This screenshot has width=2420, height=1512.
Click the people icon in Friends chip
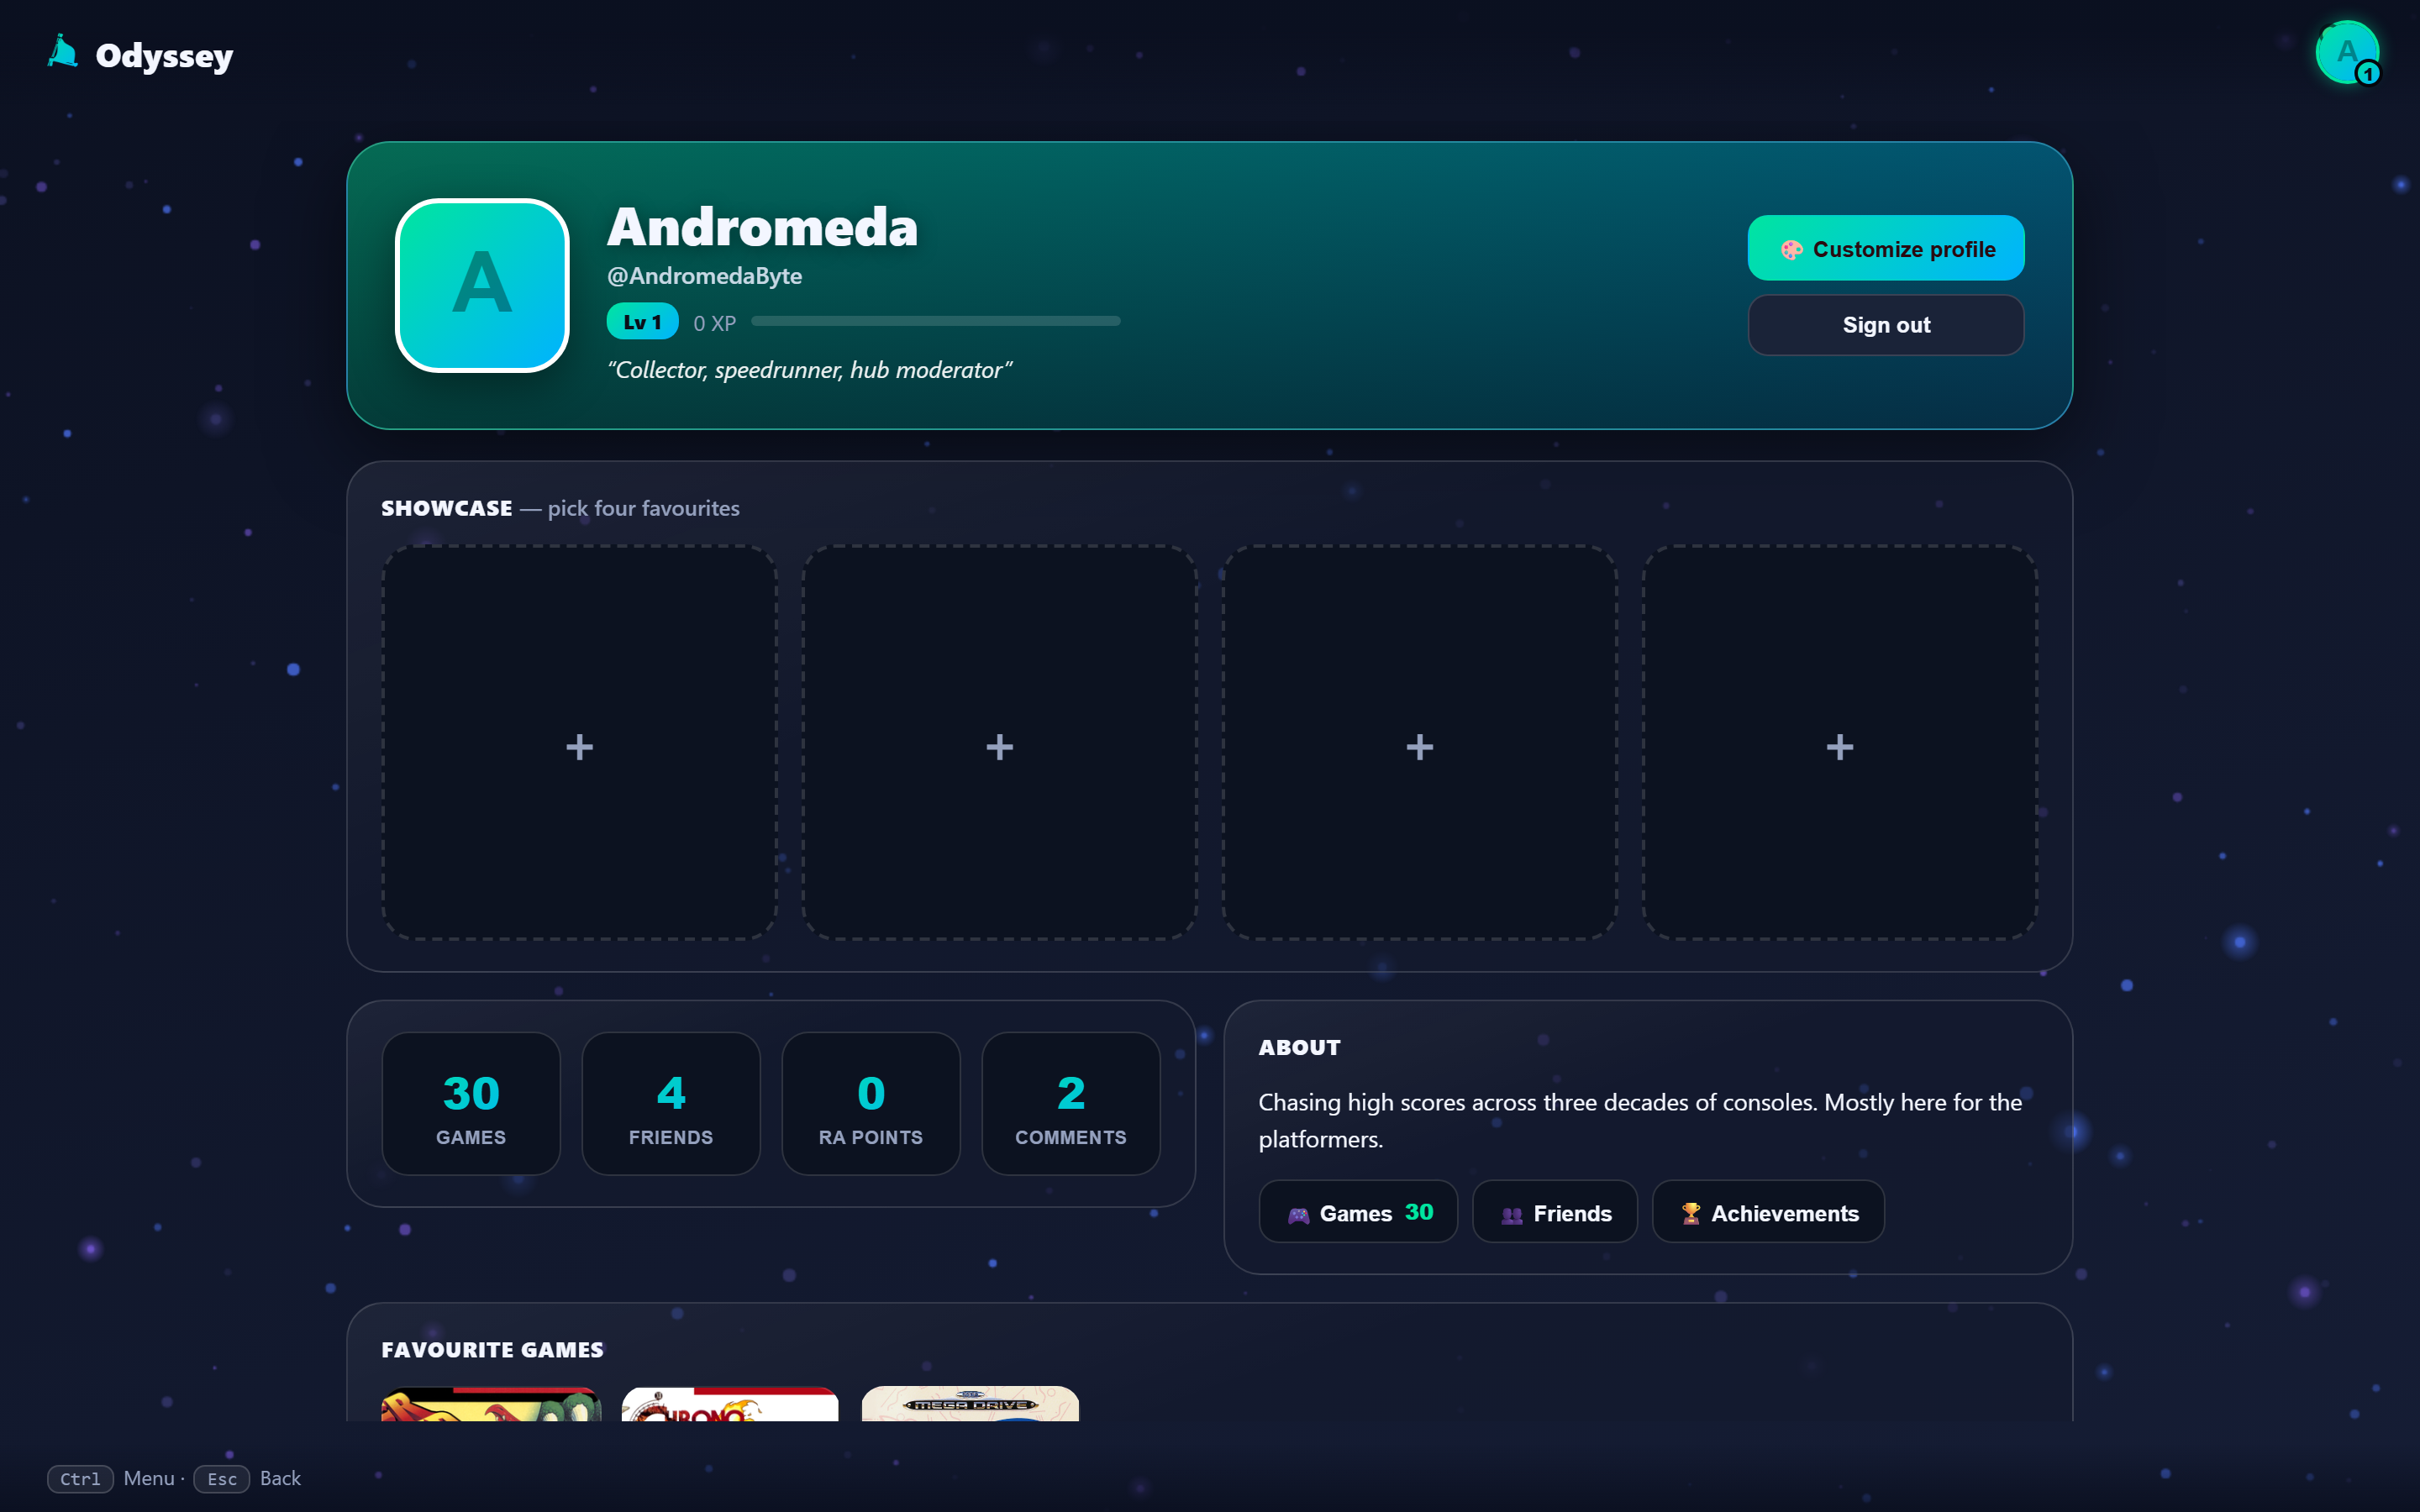1511,1214
